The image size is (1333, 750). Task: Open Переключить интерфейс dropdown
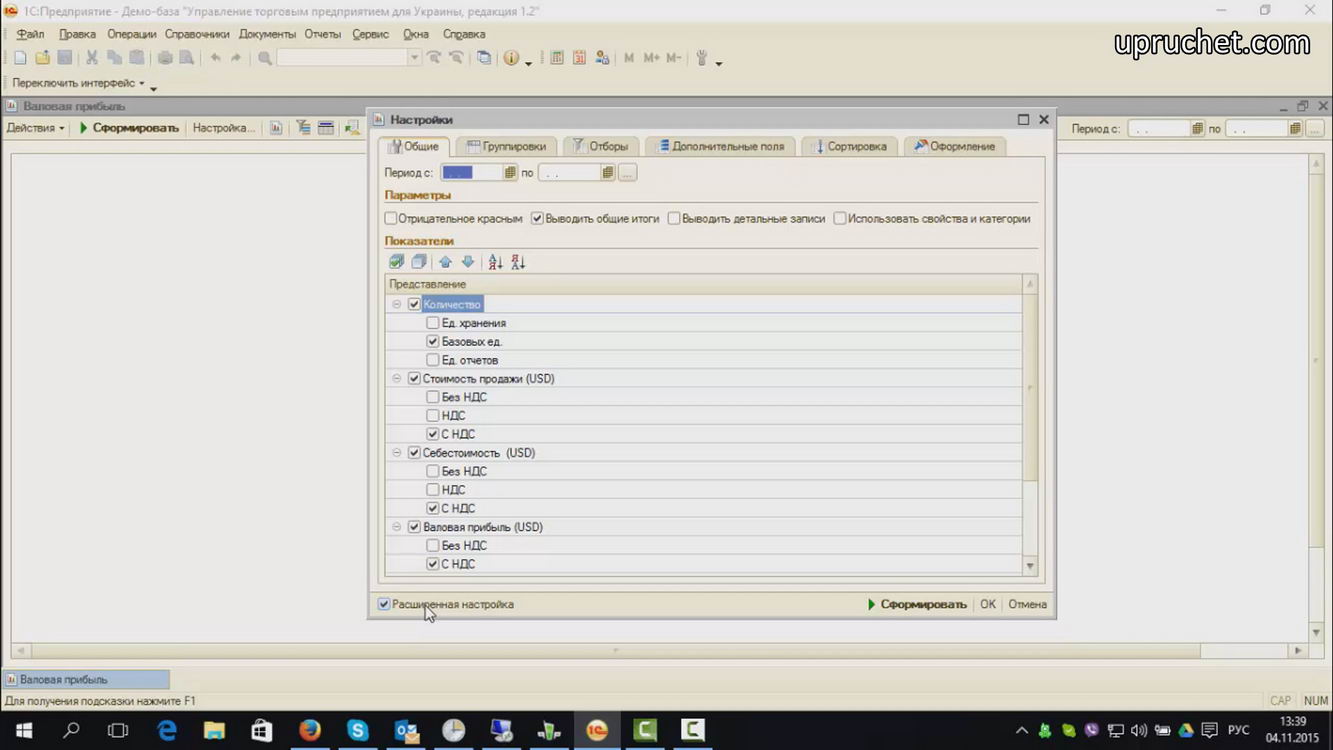pos(78,83)
